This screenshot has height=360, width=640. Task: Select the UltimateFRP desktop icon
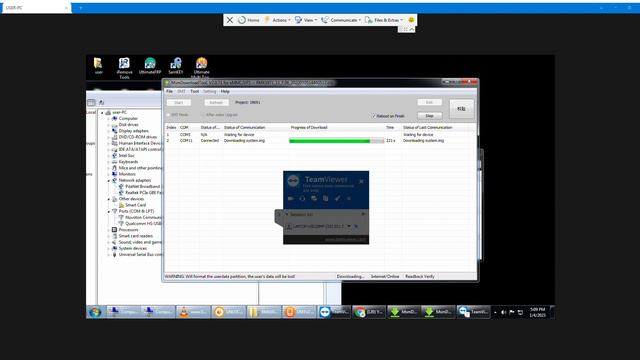(x=150, y=66)
